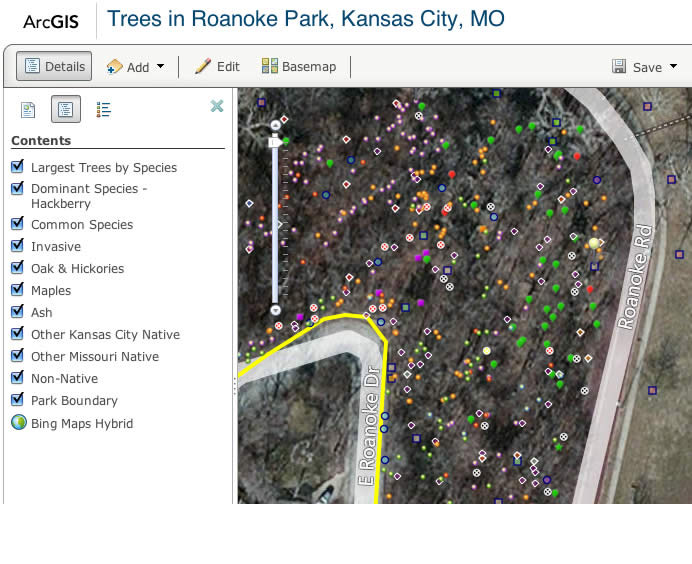692x564 pixels.
Task: Select the Contents view icon
Action: 66,109
